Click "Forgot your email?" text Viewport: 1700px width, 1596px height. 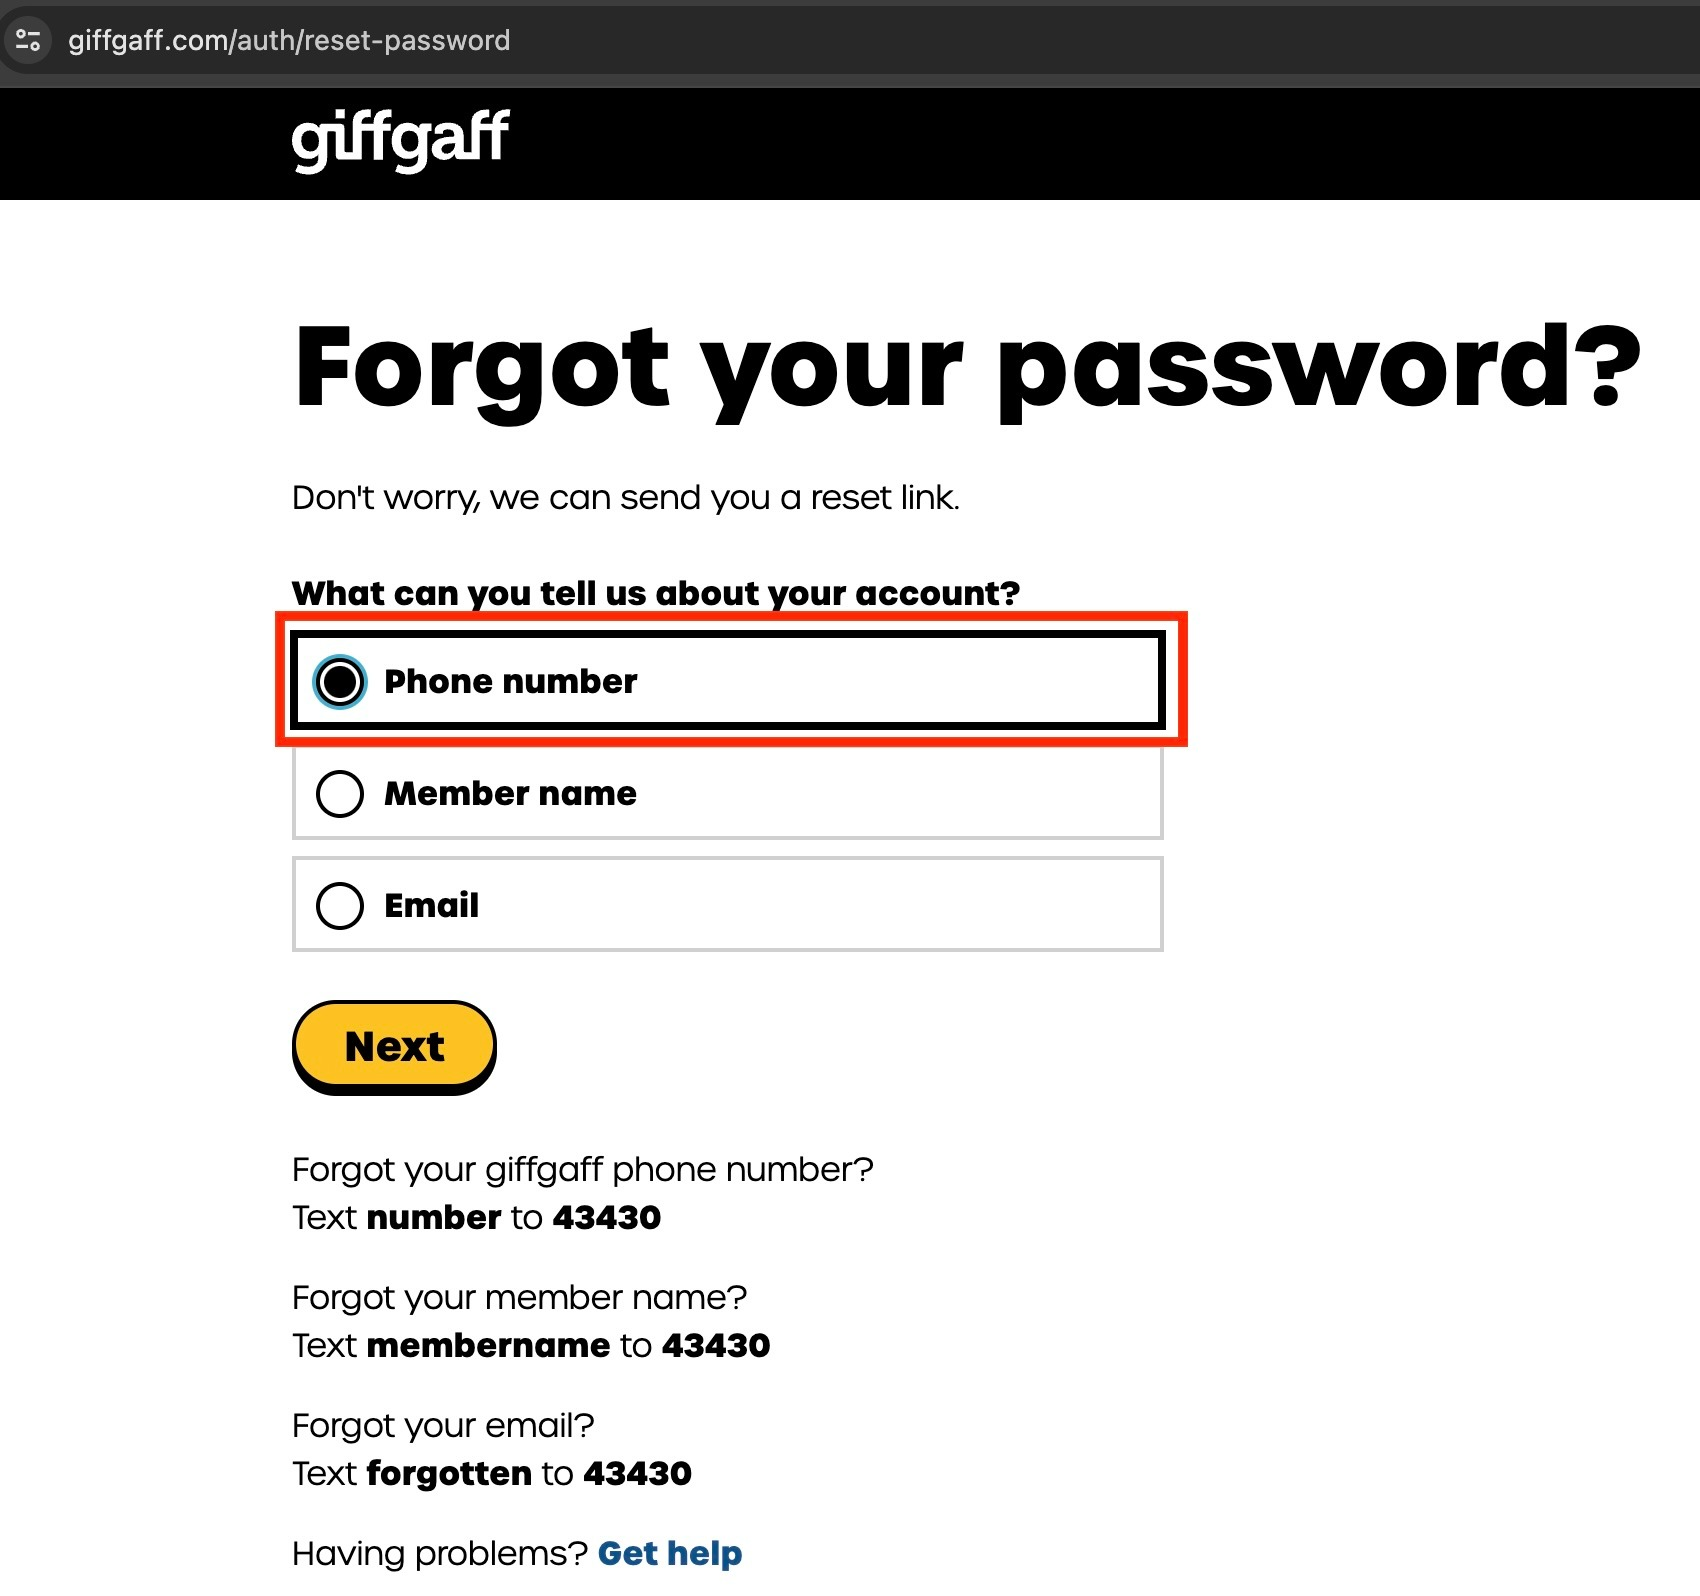[x=443, y=1425]
